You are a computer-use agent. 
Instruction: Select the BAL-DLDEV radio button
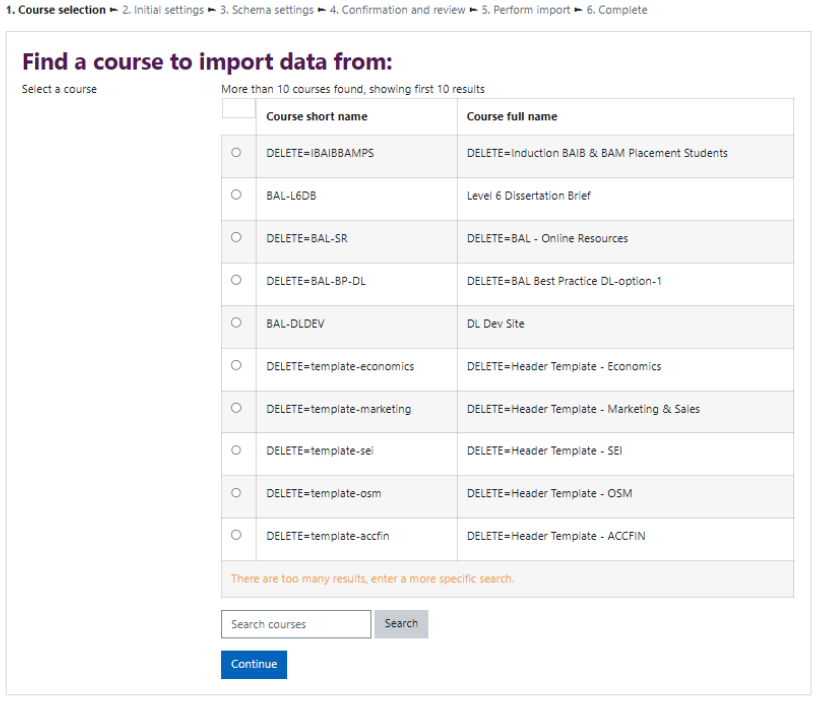point(236,322)
